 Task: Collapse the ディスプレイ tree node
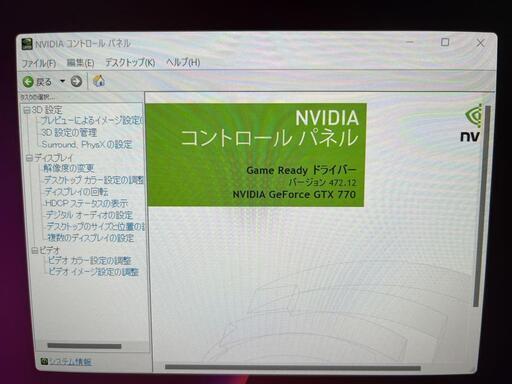30,158
